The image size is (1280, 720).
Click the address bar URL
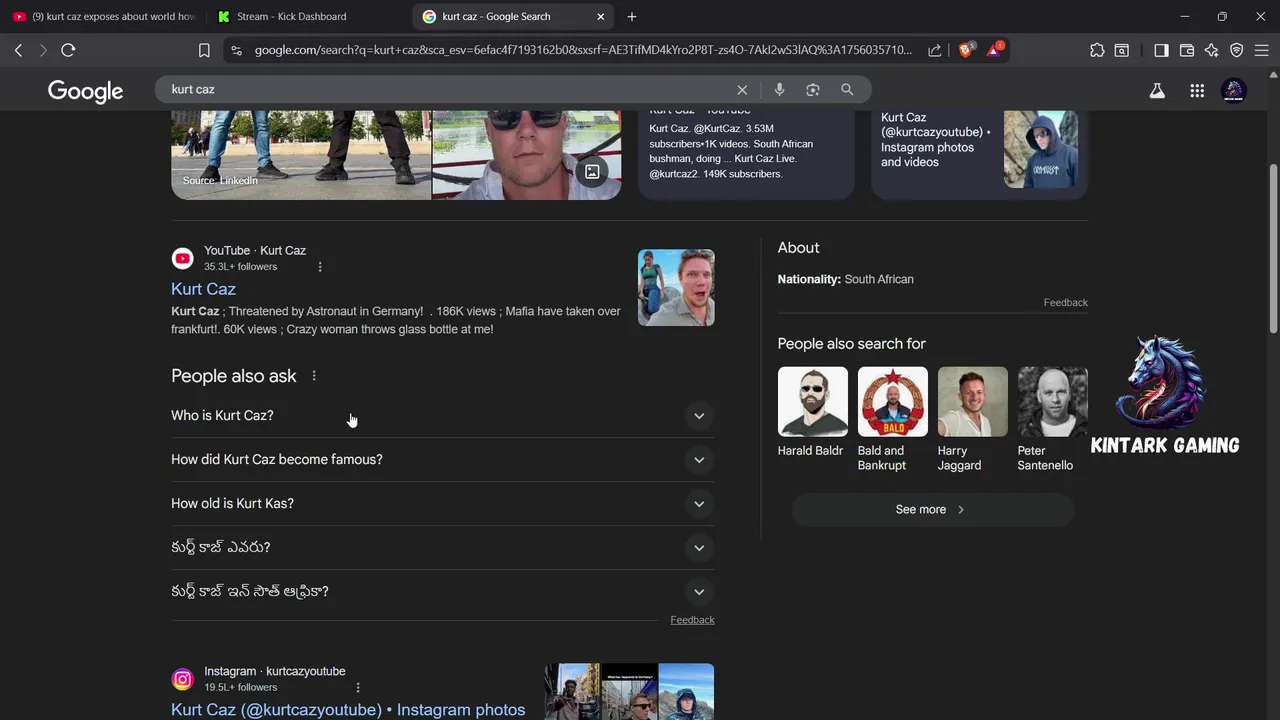(x=583, y=50)
